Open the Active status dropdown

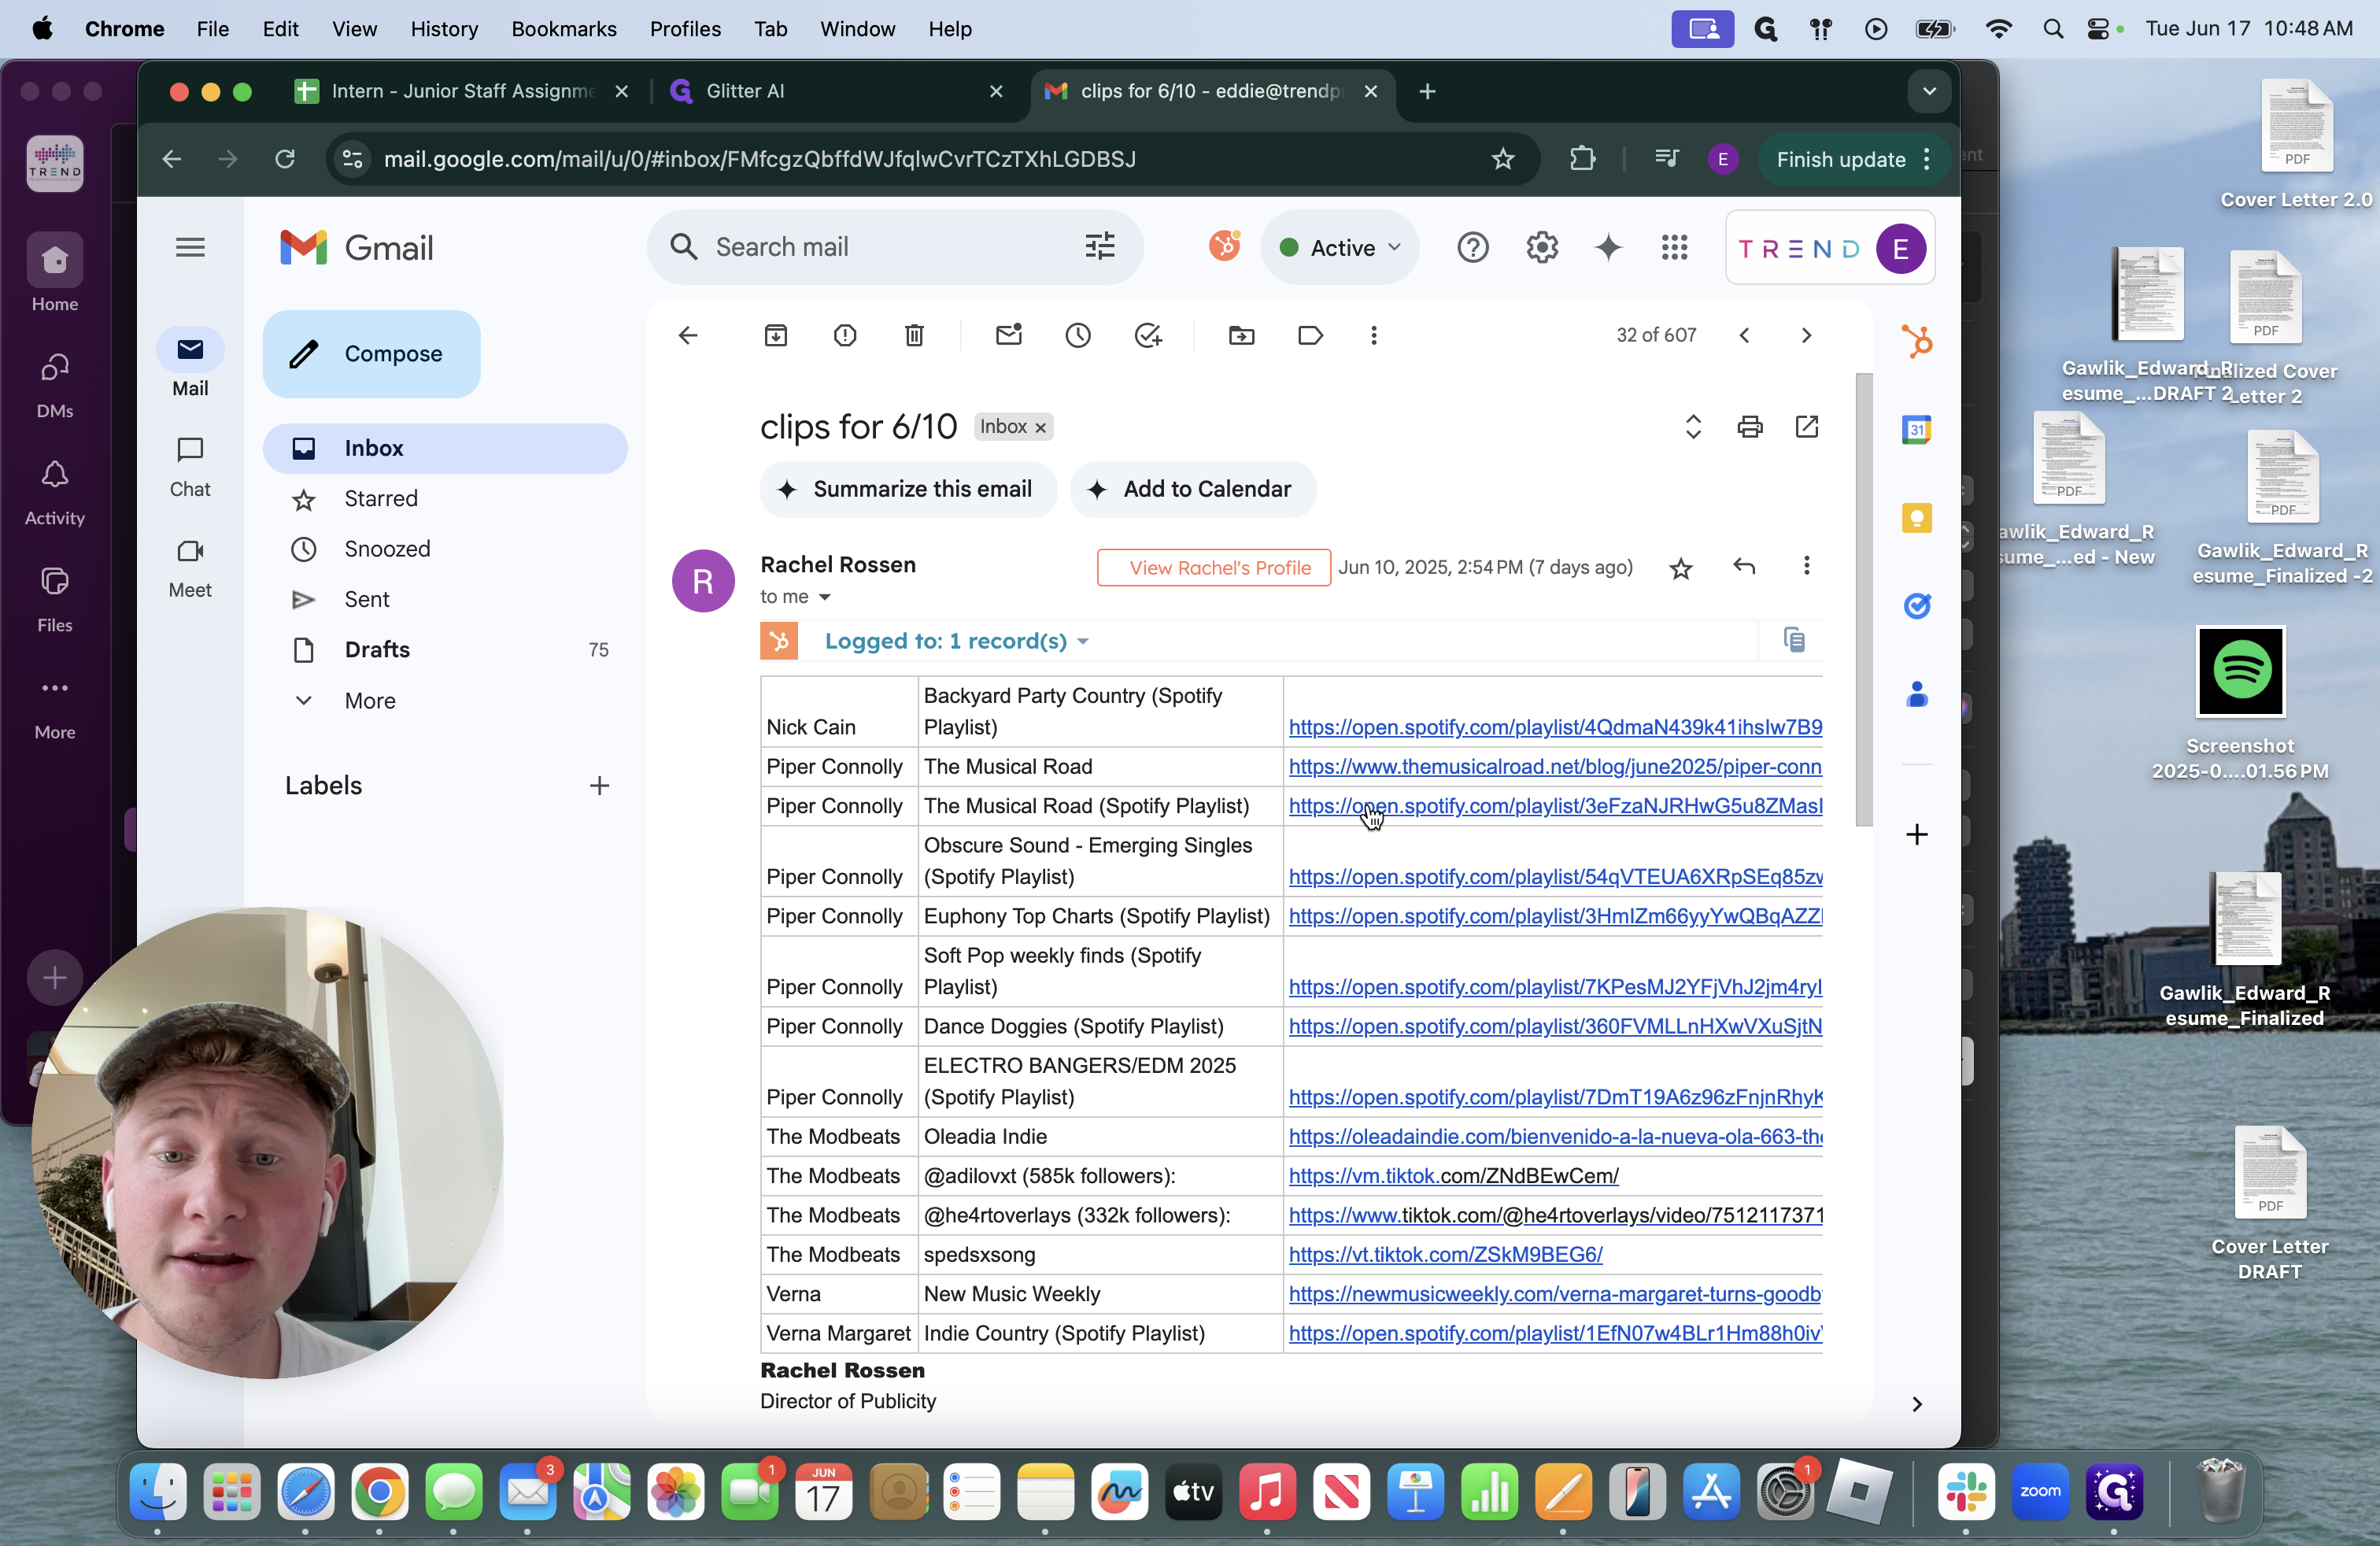[1340, 247]
